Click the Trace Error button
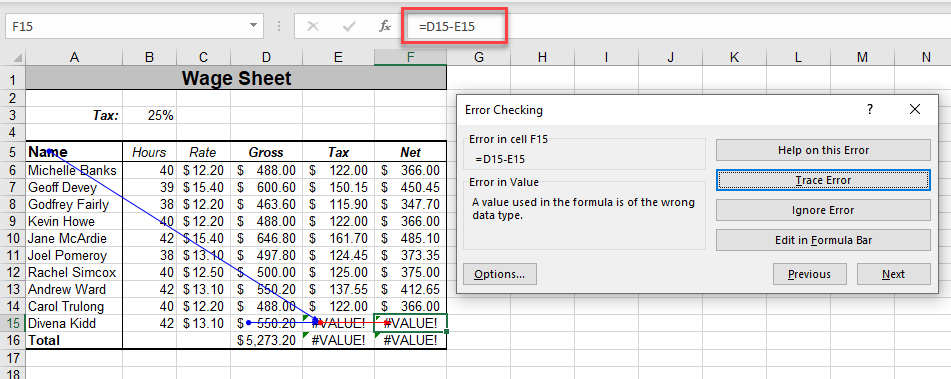Viewport: 951px width, 379px height. [x=823, y=180]
